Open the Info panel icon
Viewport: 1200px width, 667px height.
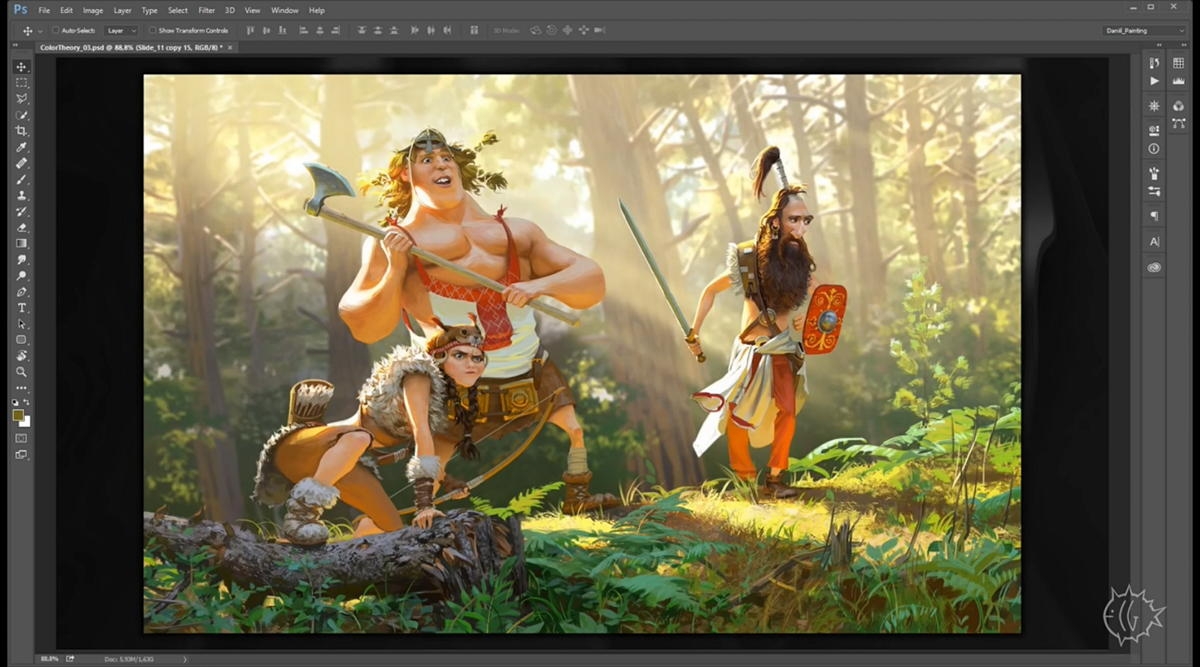point(1154,148)
